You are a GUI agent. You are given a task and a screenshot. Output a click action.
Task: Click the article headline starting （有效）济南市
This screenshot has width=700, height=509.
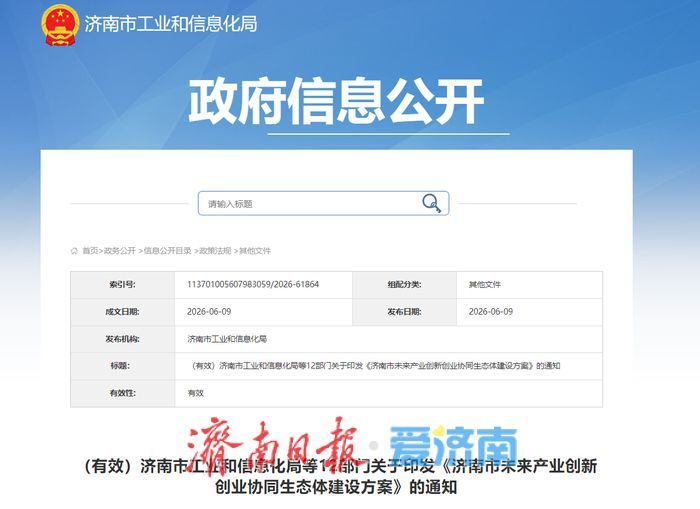[x=340, y=476]
